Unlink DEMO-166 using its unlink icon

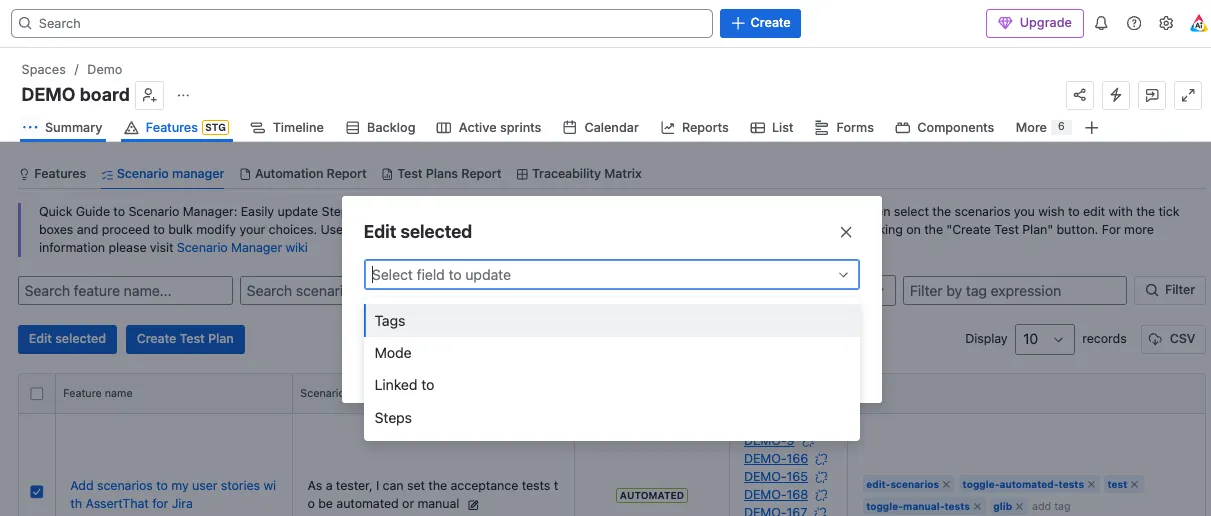(822, 459)
